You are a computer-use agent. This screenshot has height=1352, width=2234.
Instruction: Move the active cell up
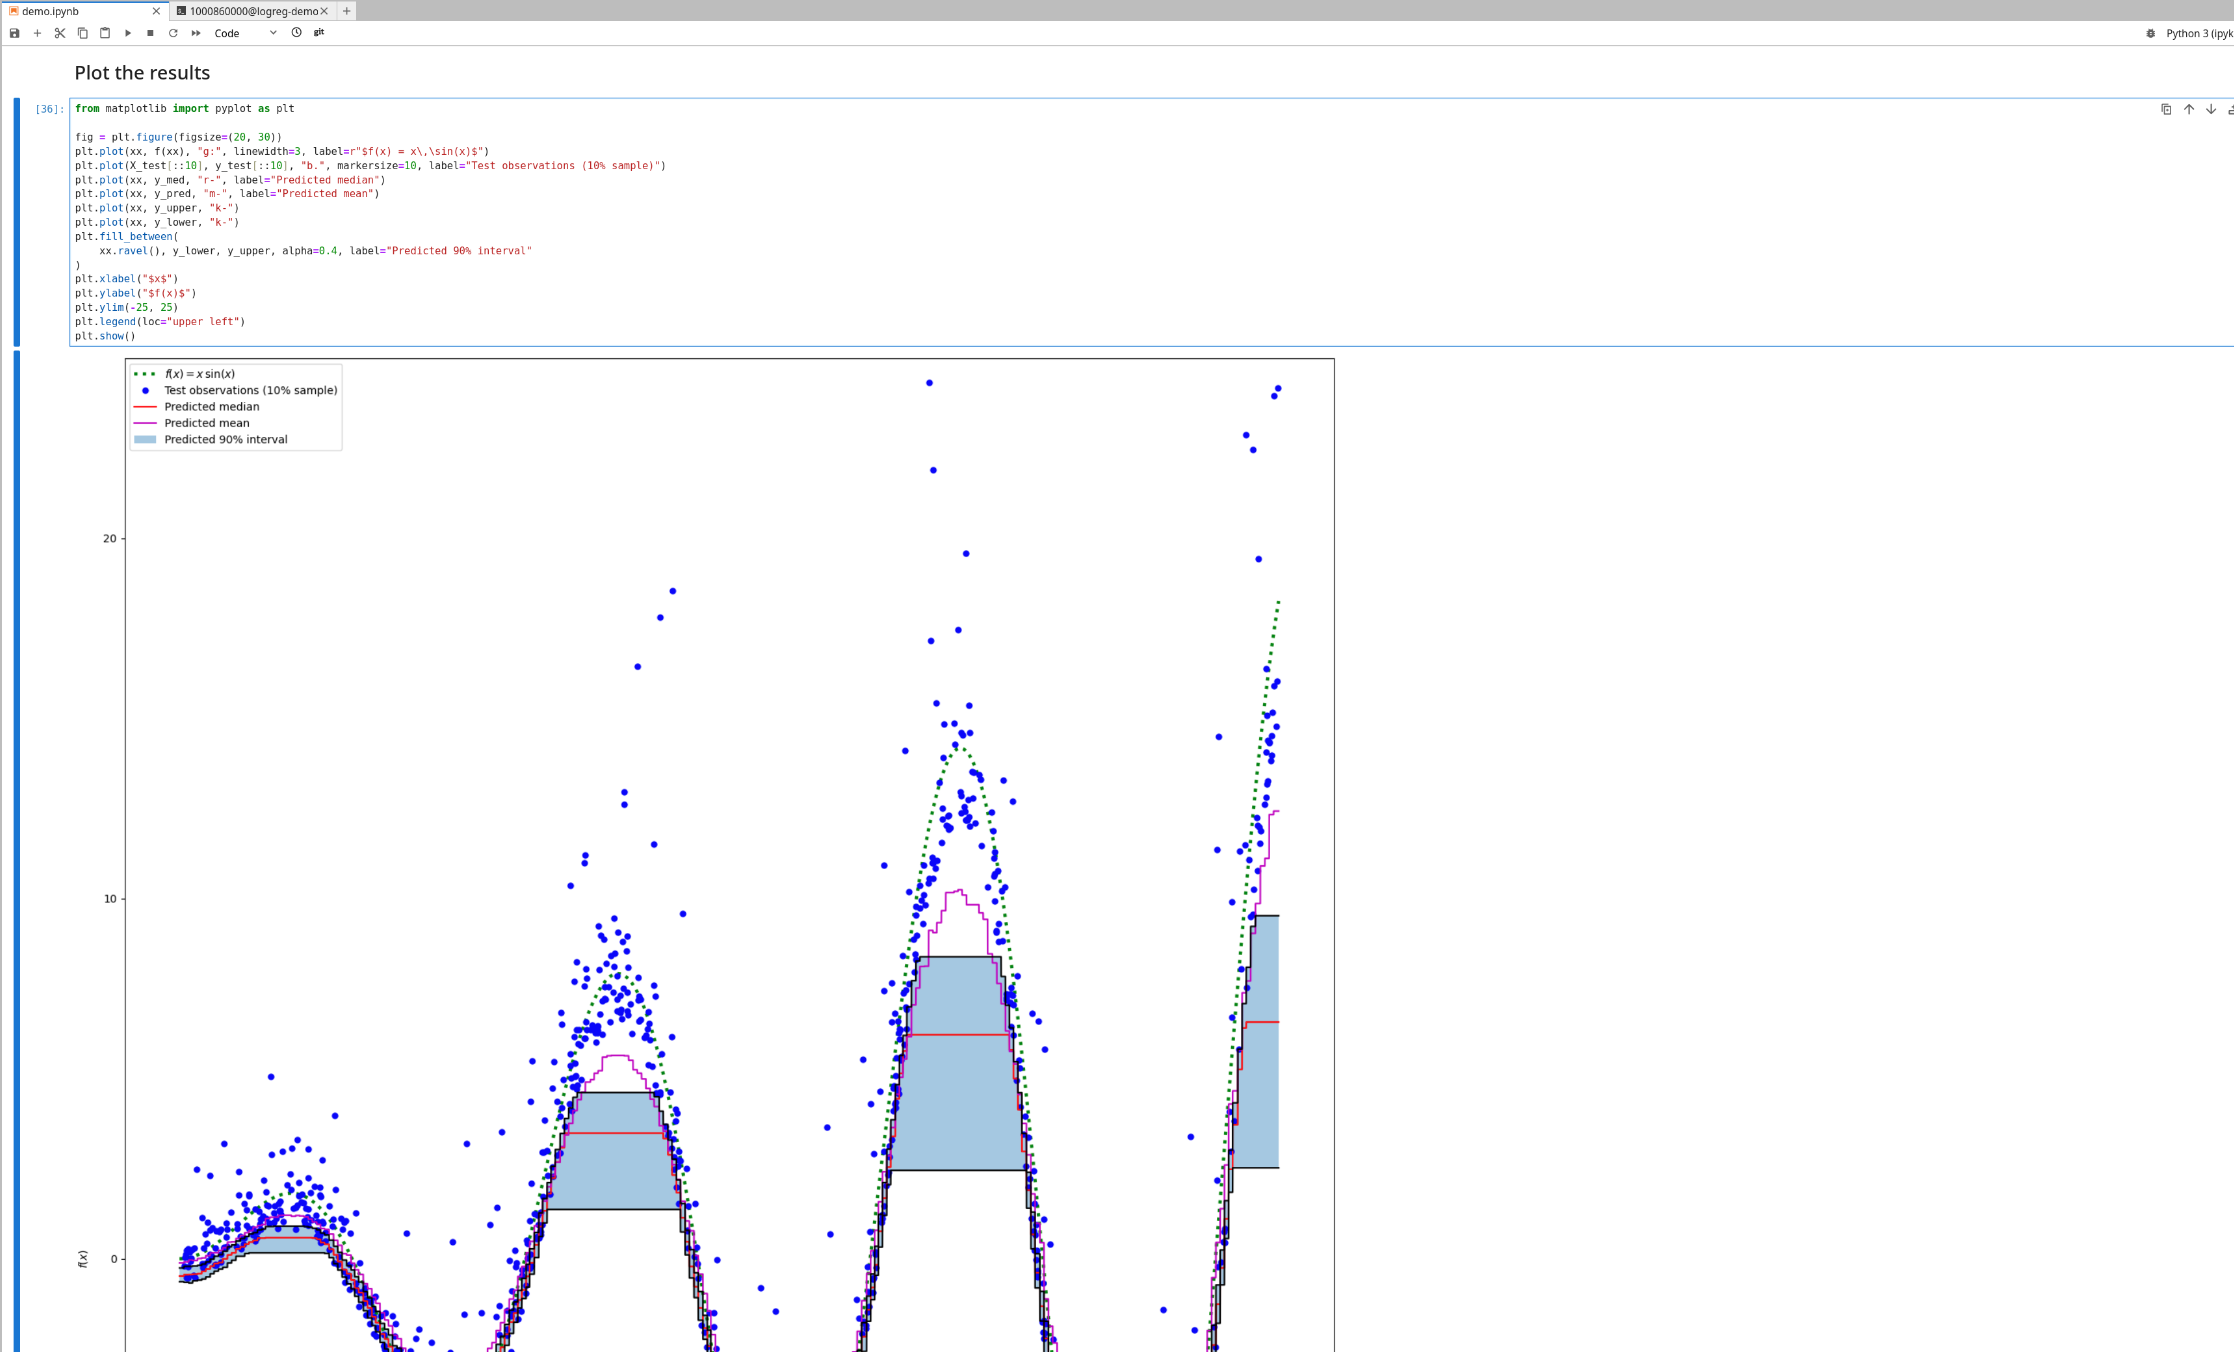(x=2189, y=109)
